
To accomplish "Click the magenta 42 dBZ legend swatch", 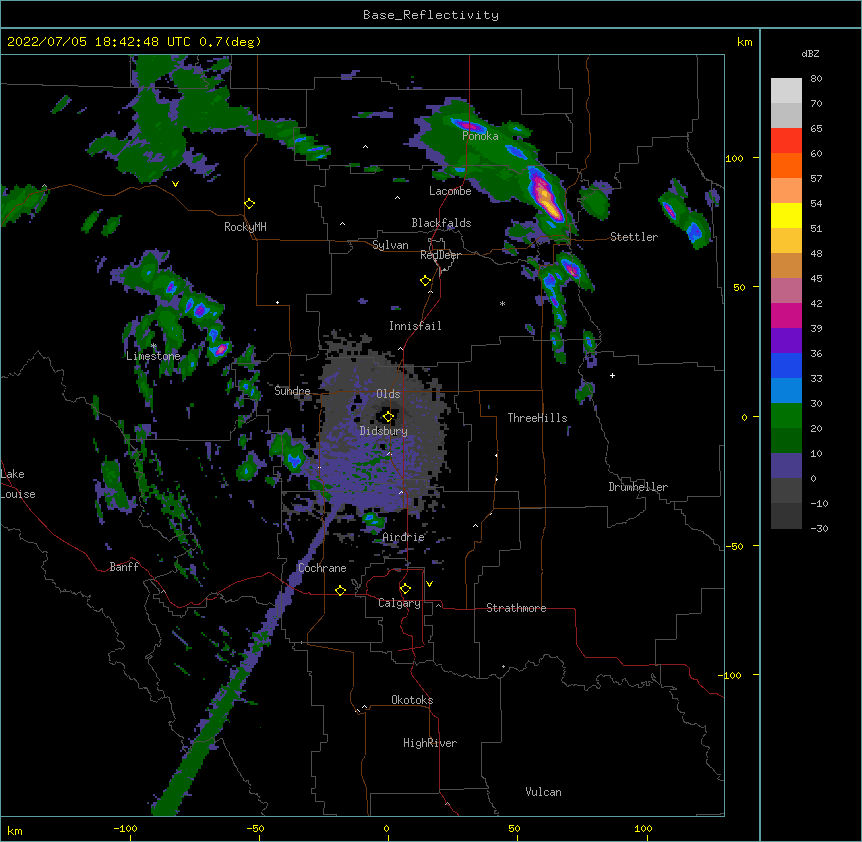I will [x=786, y=315].
